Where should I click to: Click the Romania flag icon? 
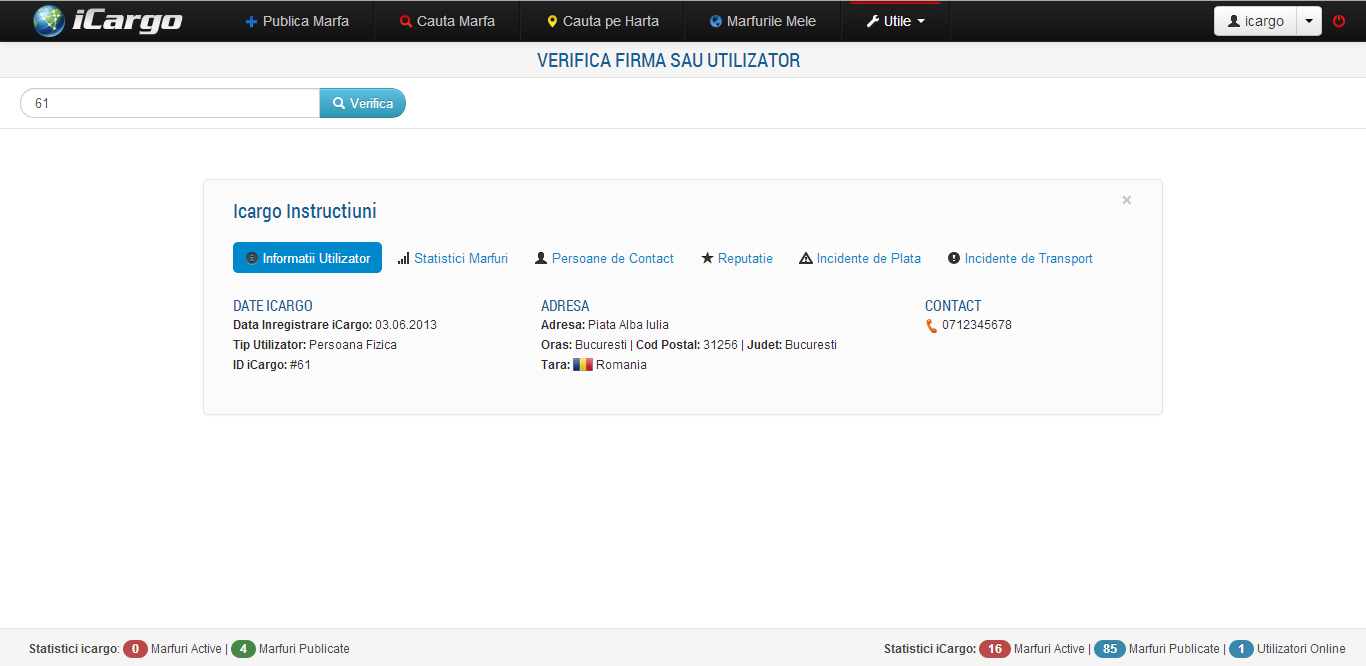point(582,365)
